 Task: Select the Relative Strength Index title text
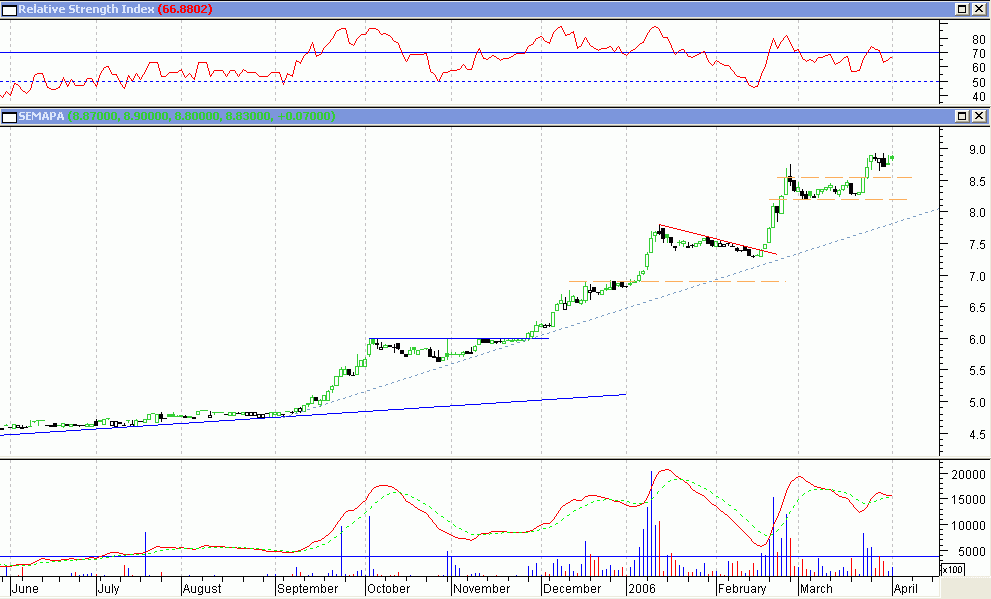[x=86, y=9]
